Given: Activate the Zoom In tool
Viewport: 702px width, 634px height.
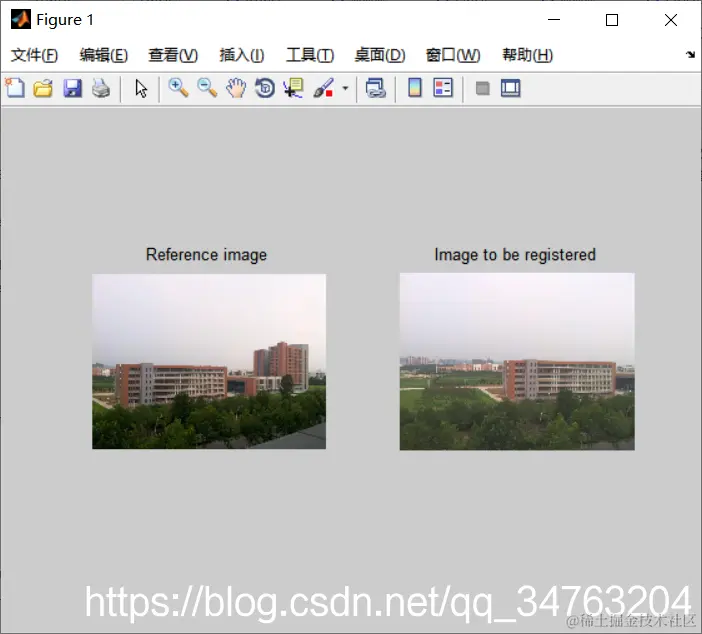Looking at the screenshot, I should pyautogui.click(x=178, y=88).
